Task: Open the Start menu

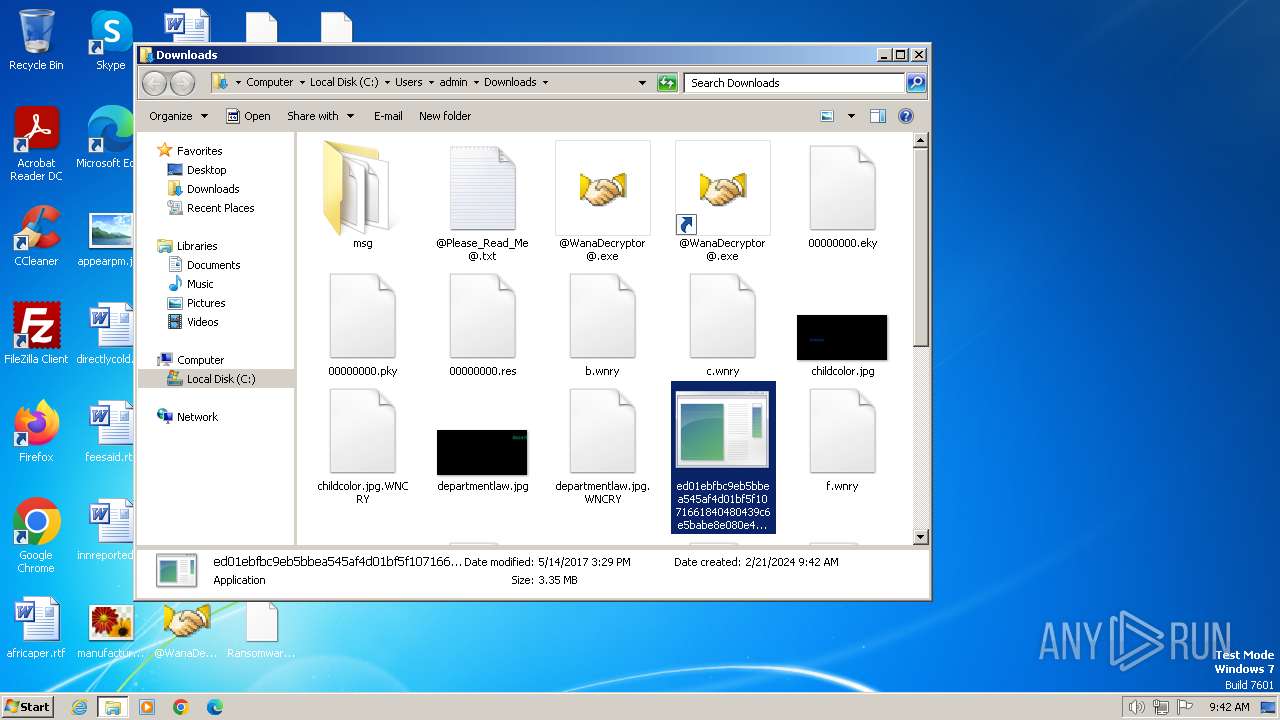Action: point(28,707)
